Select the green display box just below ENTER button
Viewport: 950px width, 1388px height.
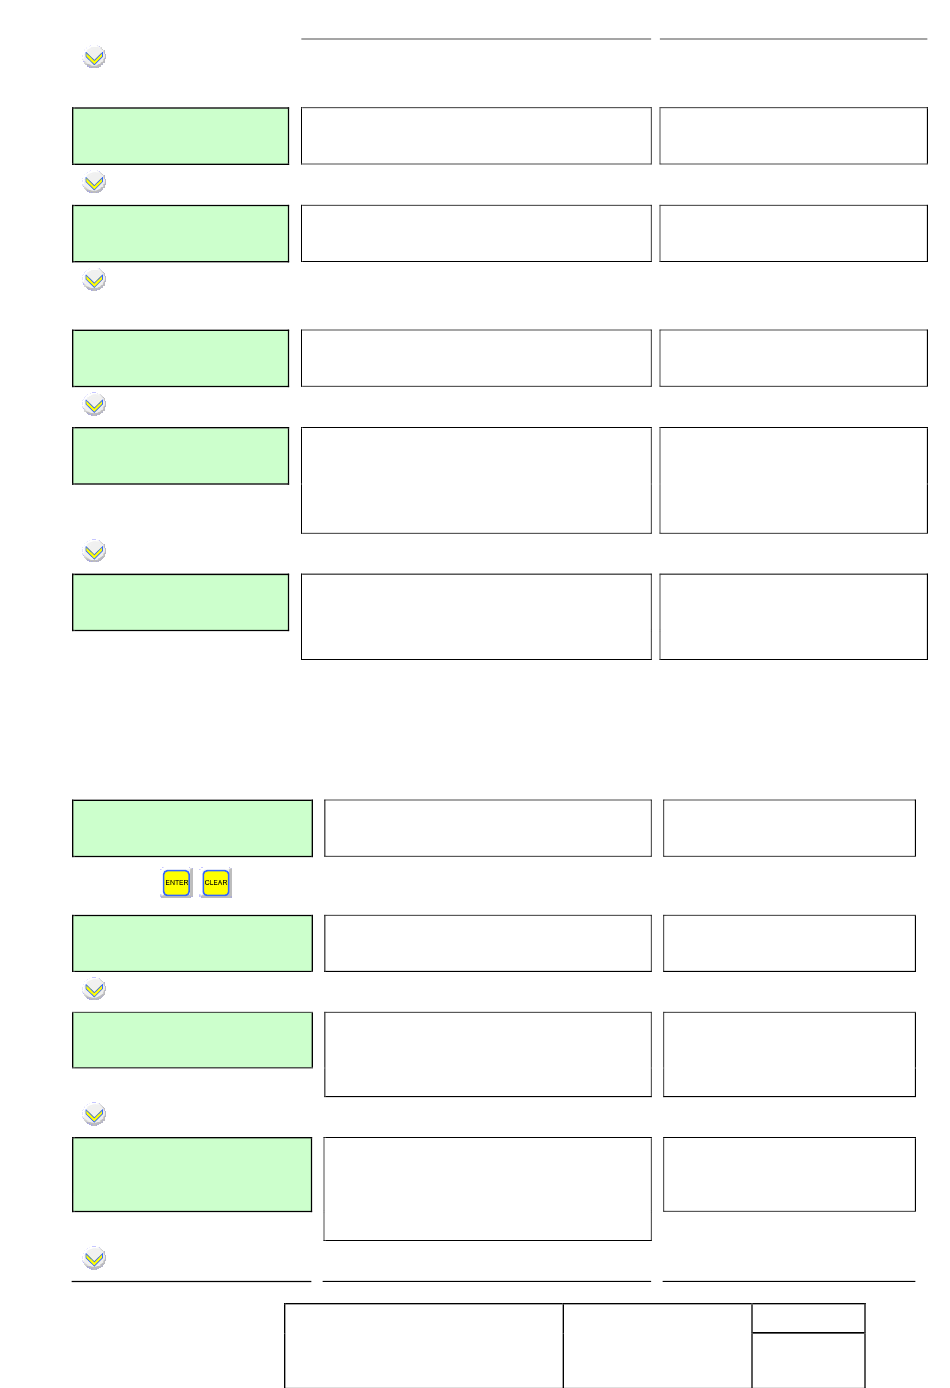click(192, 943)
